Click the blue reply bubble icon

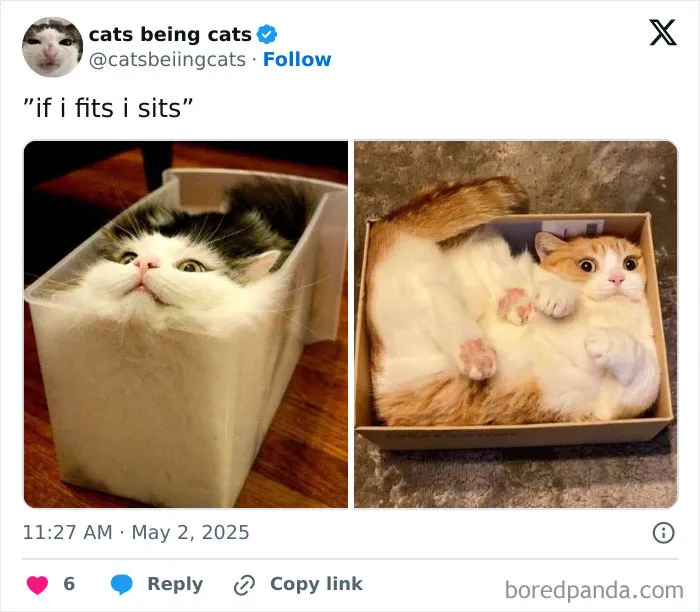pyautogui.click(x=121, y=584)
